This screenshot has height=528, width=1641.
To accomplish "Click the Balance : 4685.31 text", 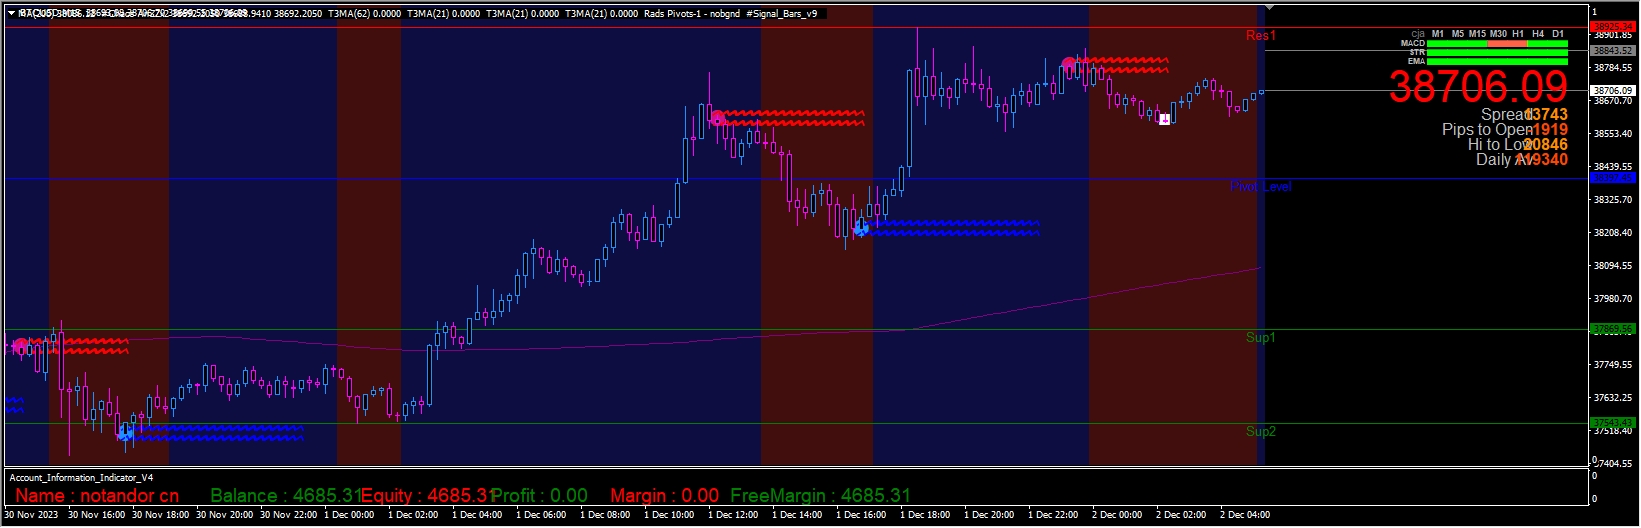I will pos(286,496).
